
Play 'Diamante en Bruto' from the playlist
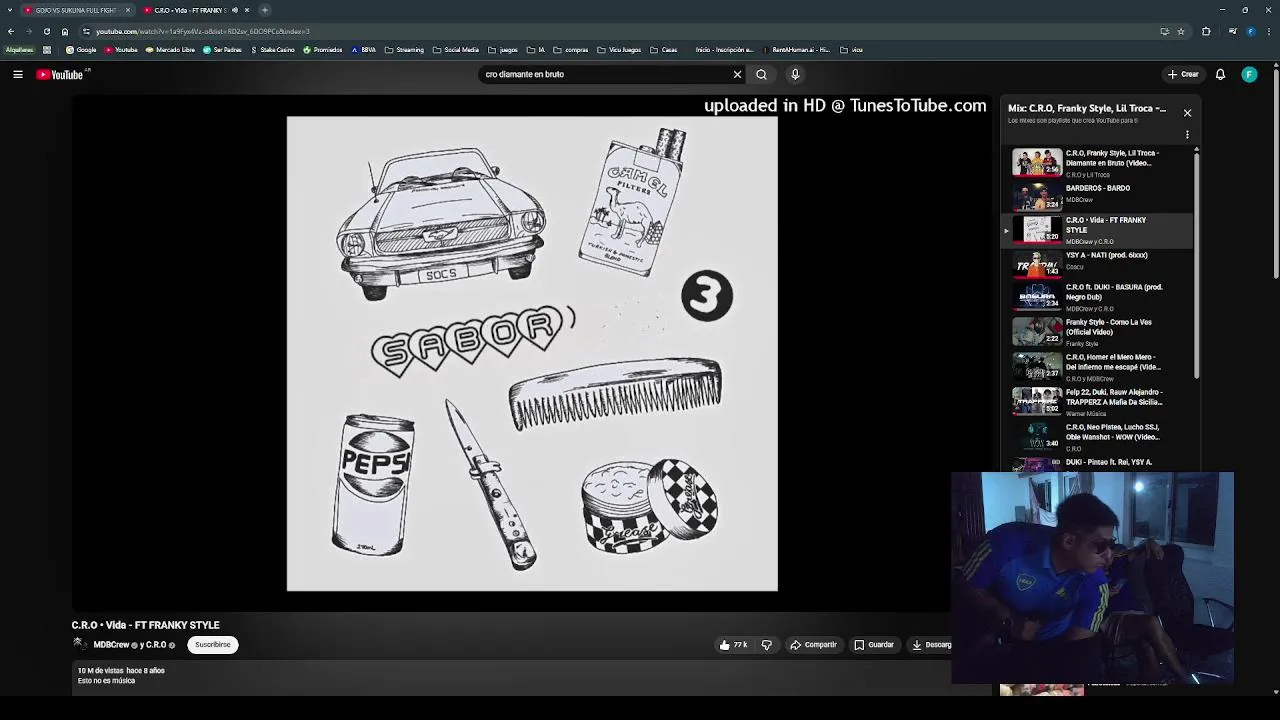pos(1097,163)
